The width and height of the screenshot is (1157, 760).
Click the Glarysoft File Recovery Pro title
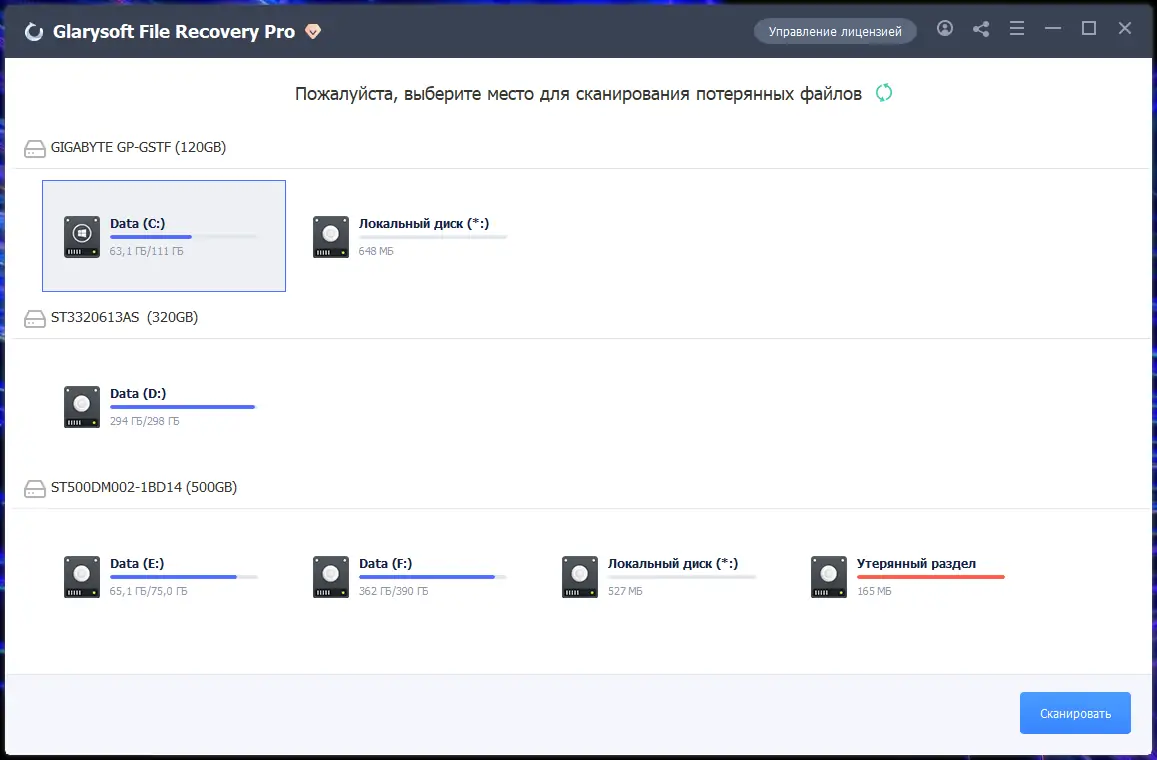[174, 32]
